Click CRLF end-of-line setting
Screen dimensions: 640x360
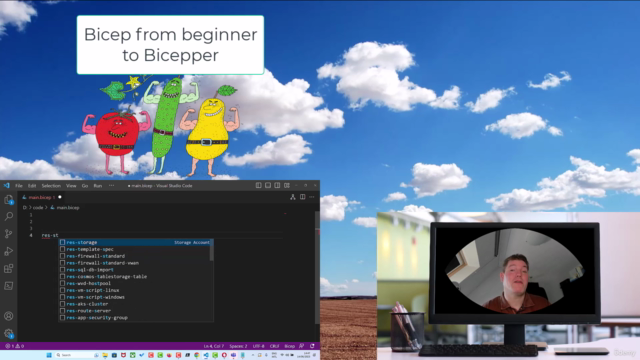click(x=274, y=346)
